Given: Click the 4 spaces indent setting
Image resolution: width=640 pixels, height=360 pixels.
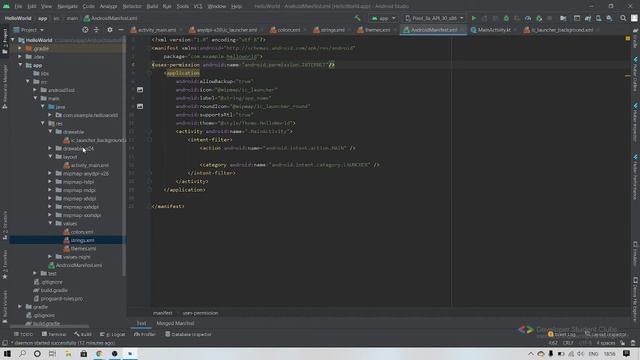Looking at the screenshot, I should [x=605, y=343].
